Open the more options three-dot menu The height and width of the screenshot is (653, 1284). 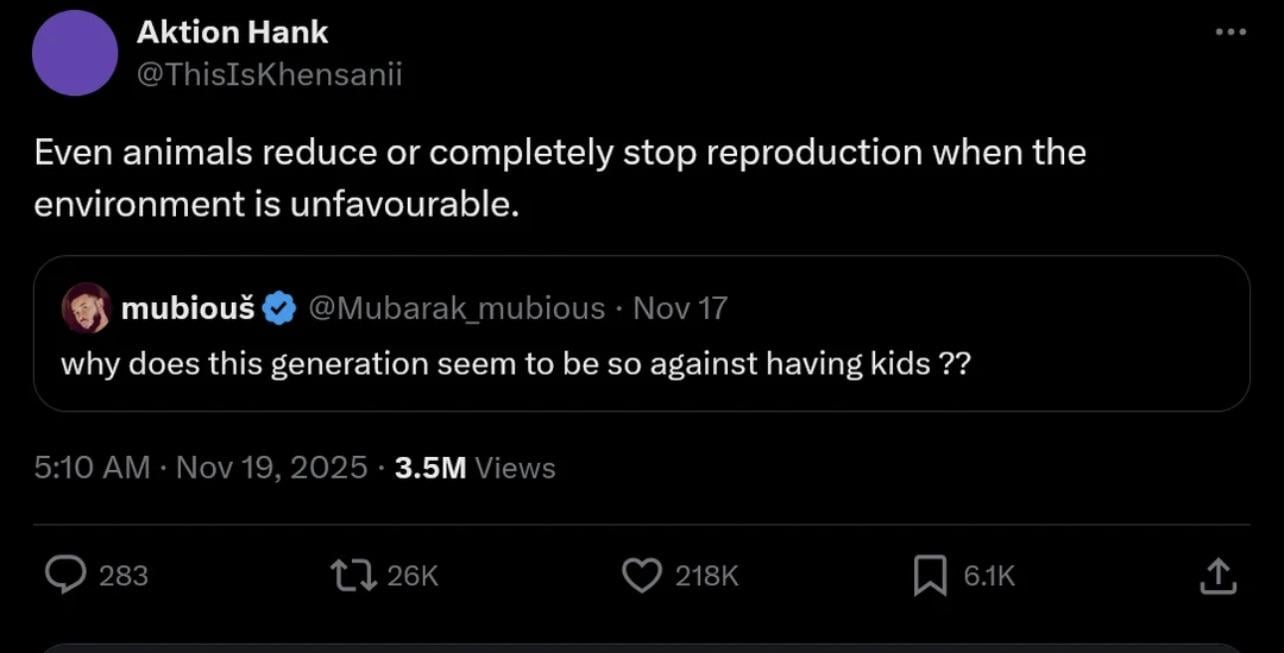pyautogui.click(x=1230, y=32)
